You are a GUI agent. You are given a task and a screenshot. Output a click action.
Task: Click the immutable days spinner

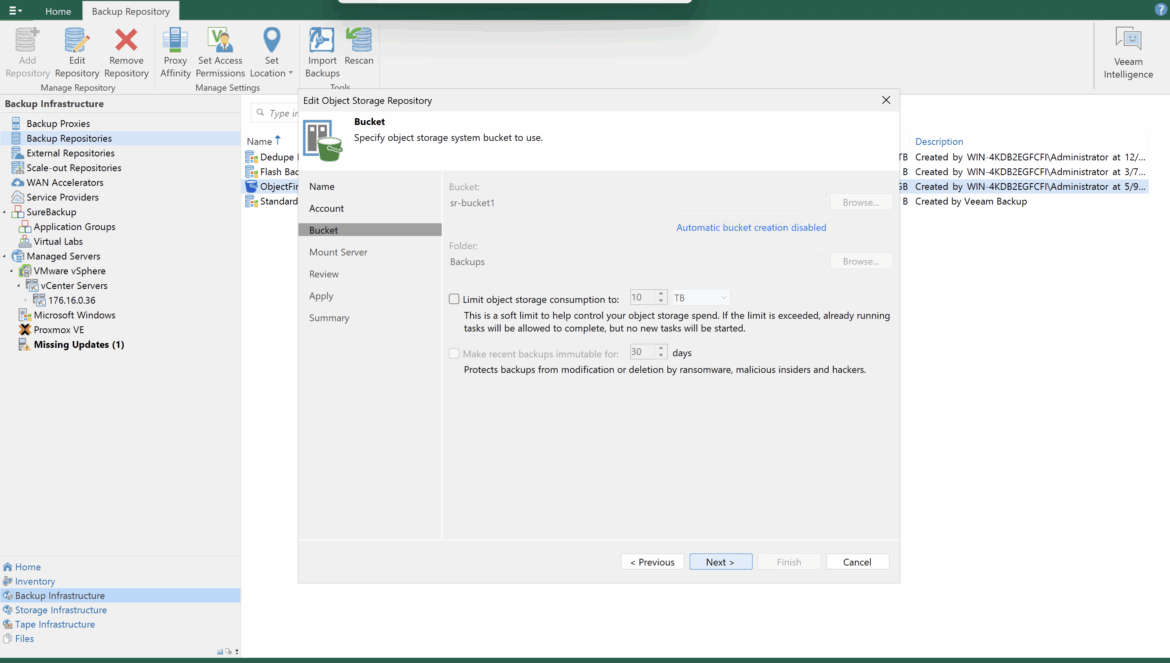pos(661,352)
